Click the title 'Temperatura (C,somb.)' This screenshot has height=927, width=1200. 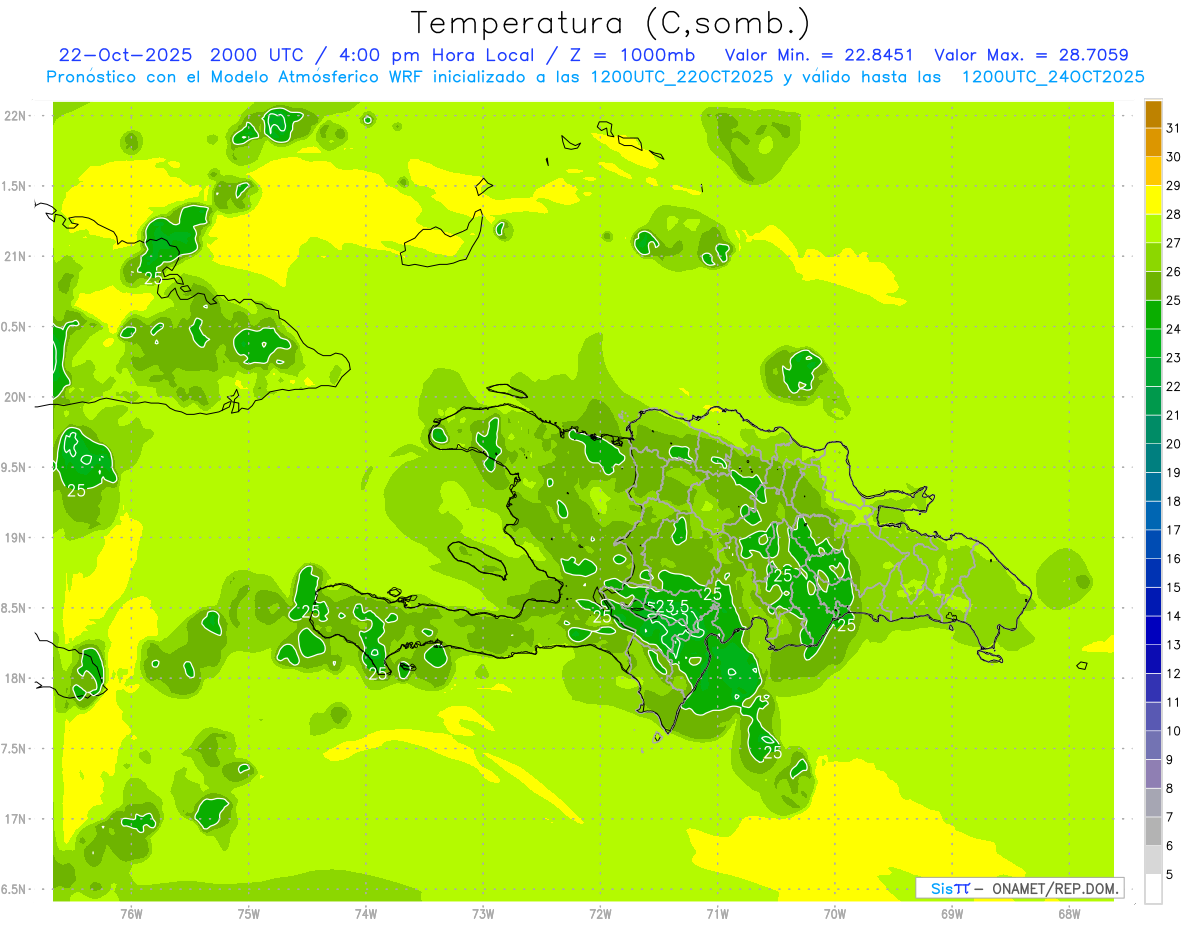[611, 22]
